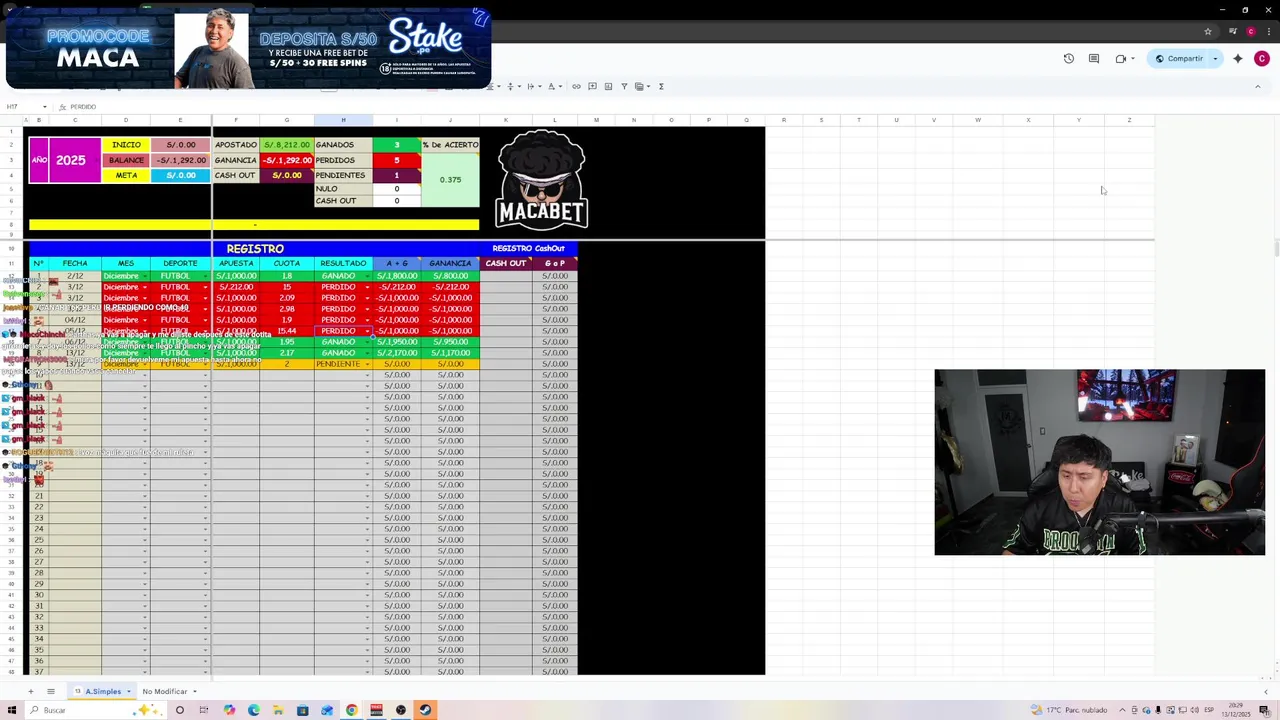Click the BALANCE value -S/.1,292.00
Screen dimensions: 1280x720
coord(181,160)
